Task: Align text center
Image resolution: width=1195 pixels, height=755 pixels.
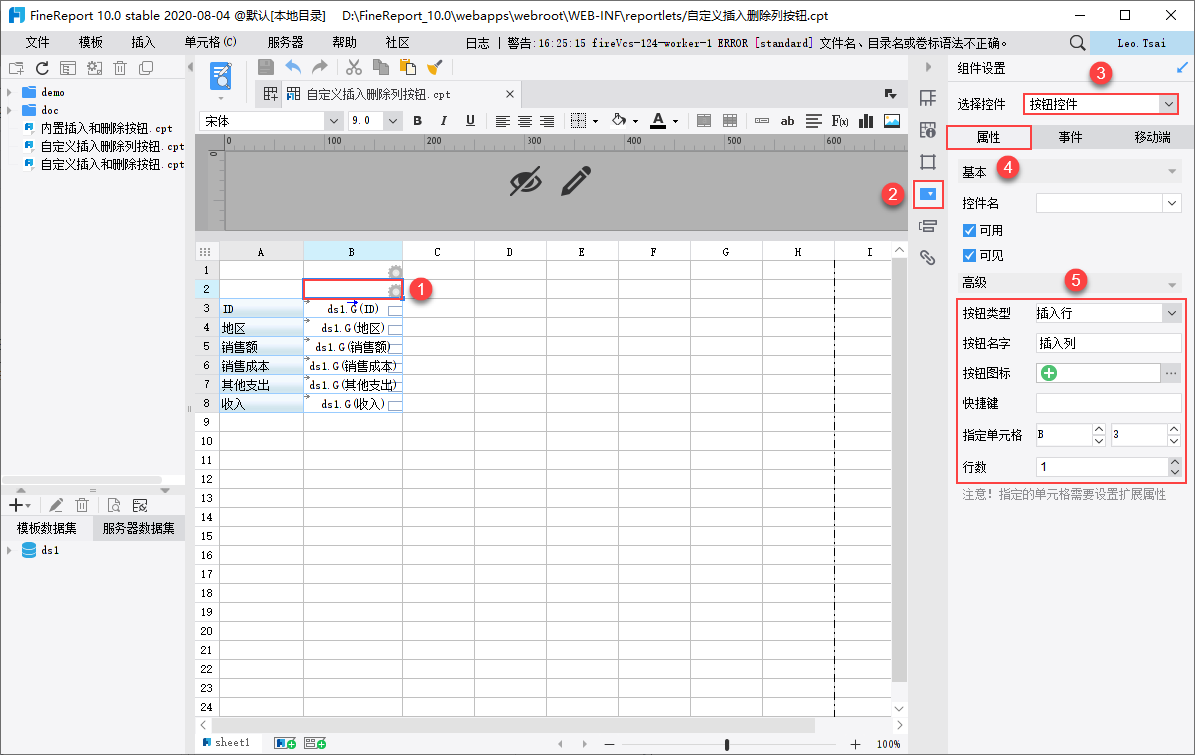Action: click(525, 121)
